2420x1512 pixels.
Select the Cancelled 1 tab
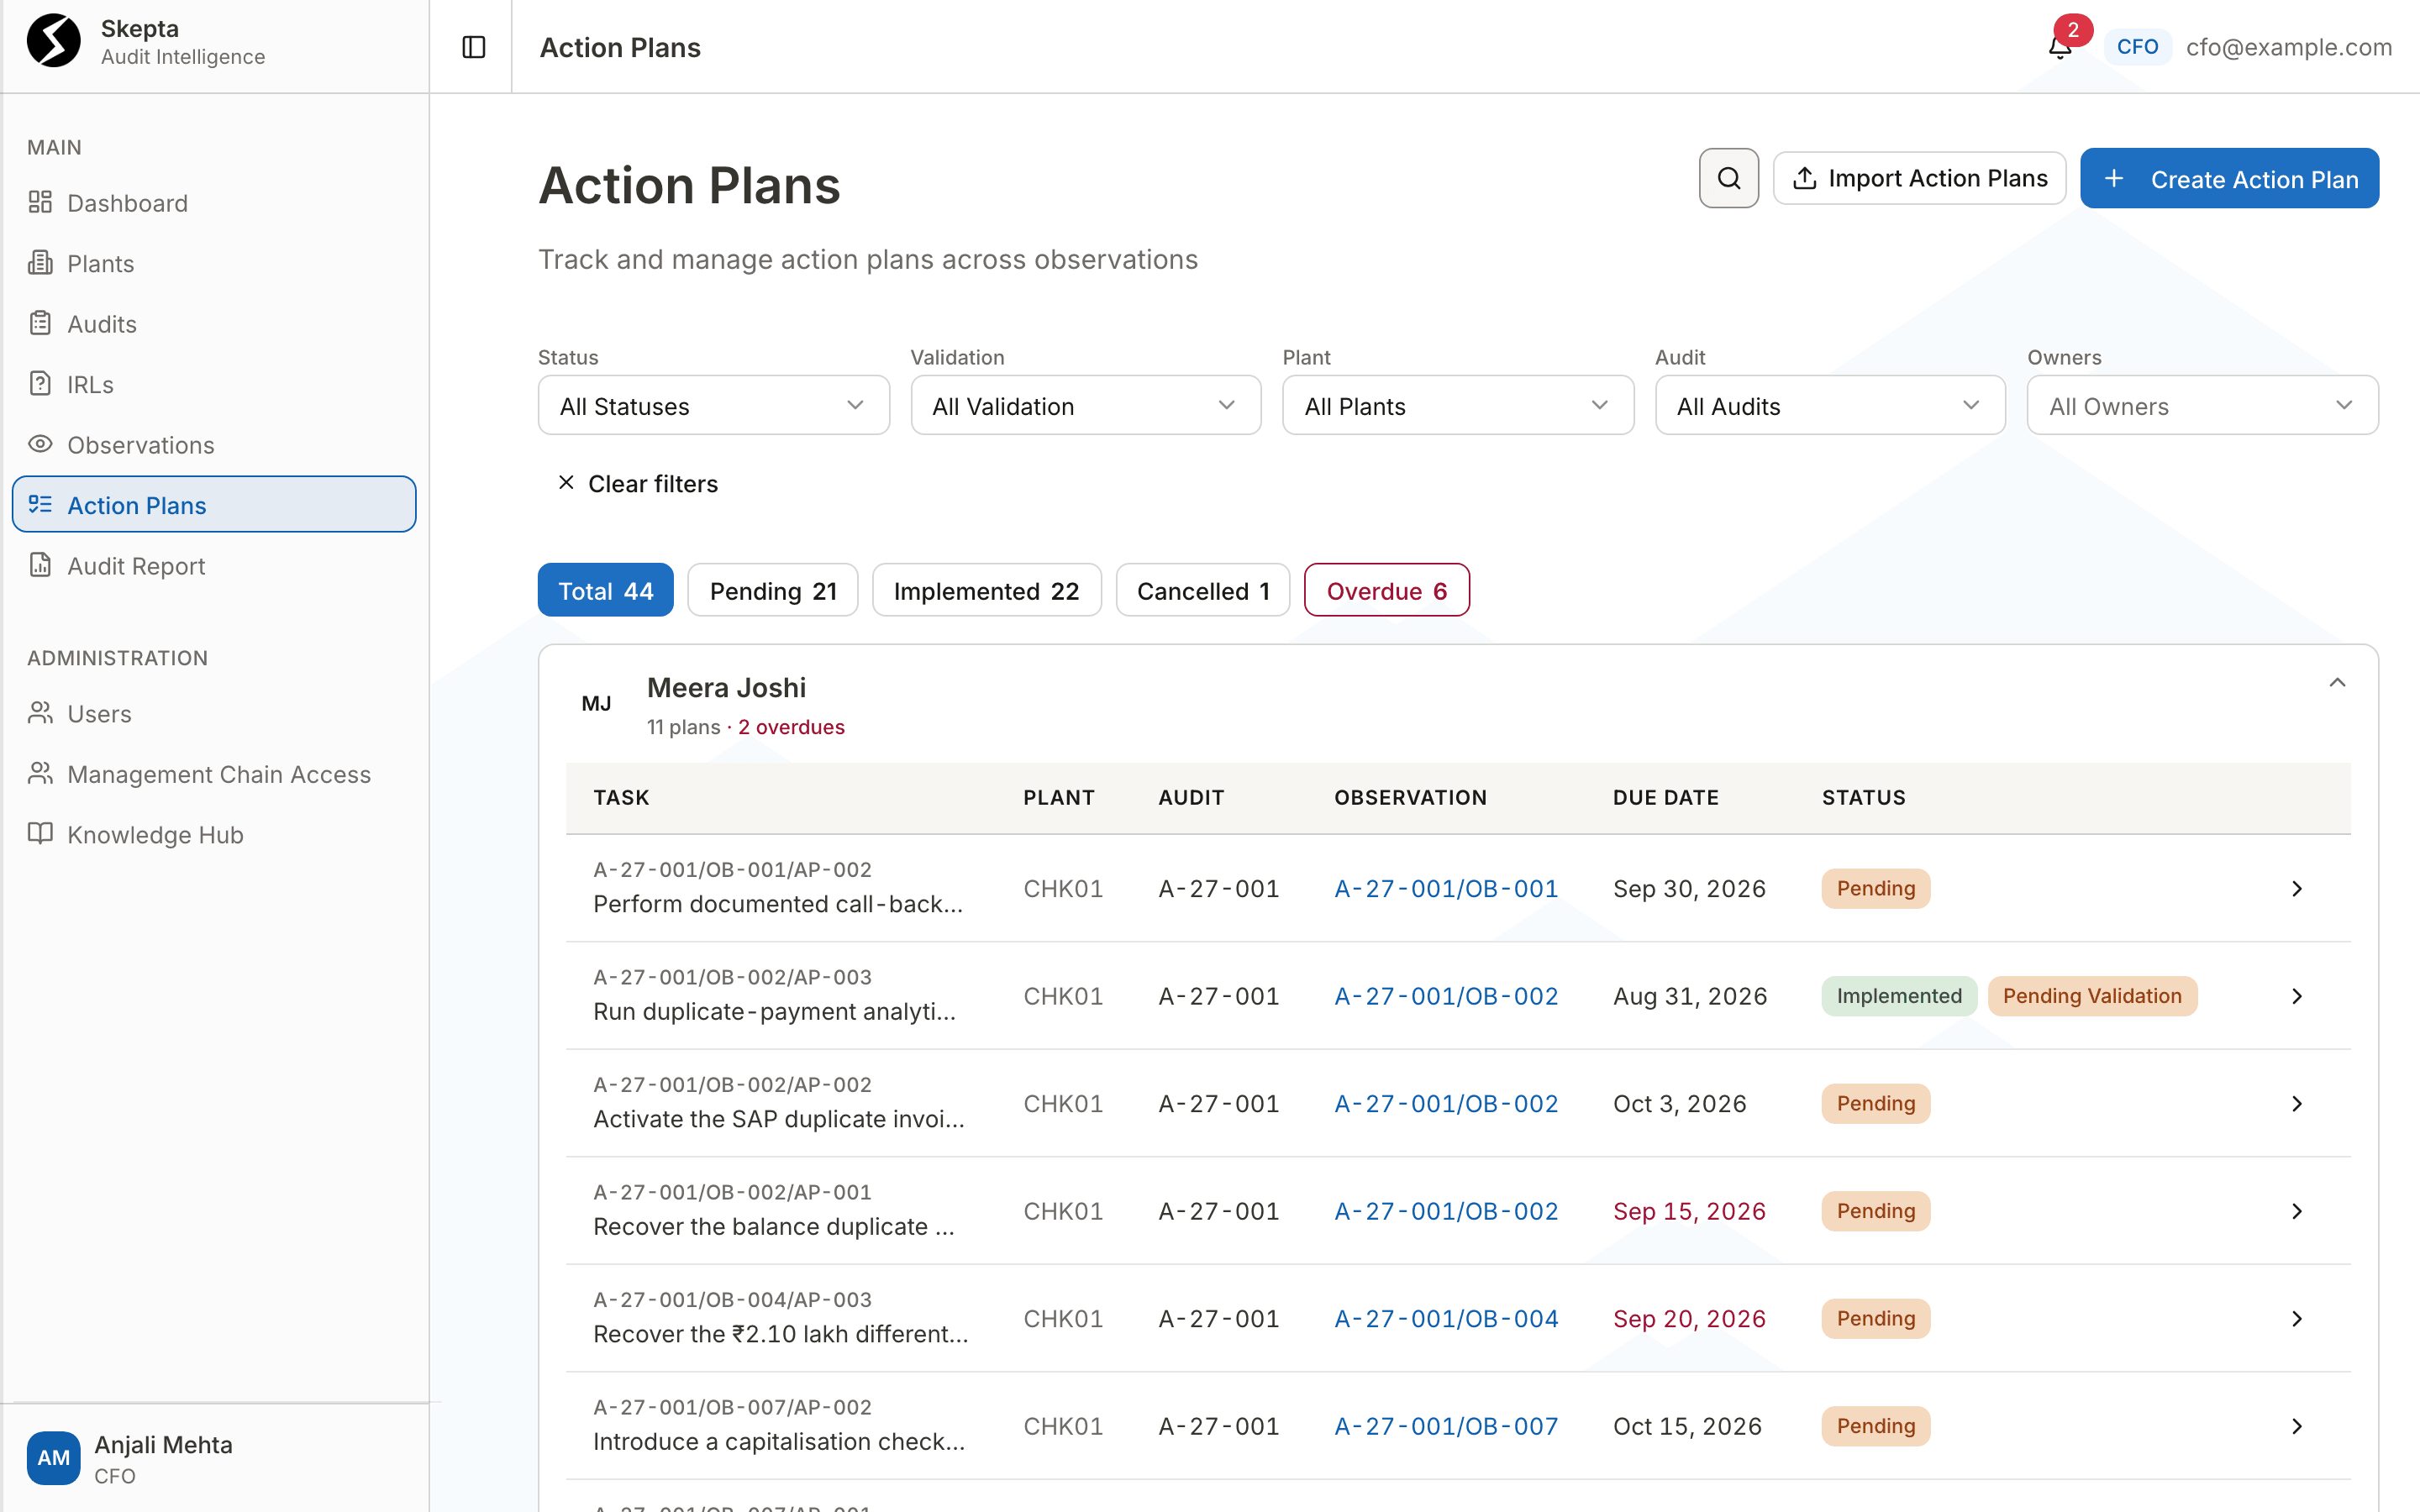click(1202, 590)
